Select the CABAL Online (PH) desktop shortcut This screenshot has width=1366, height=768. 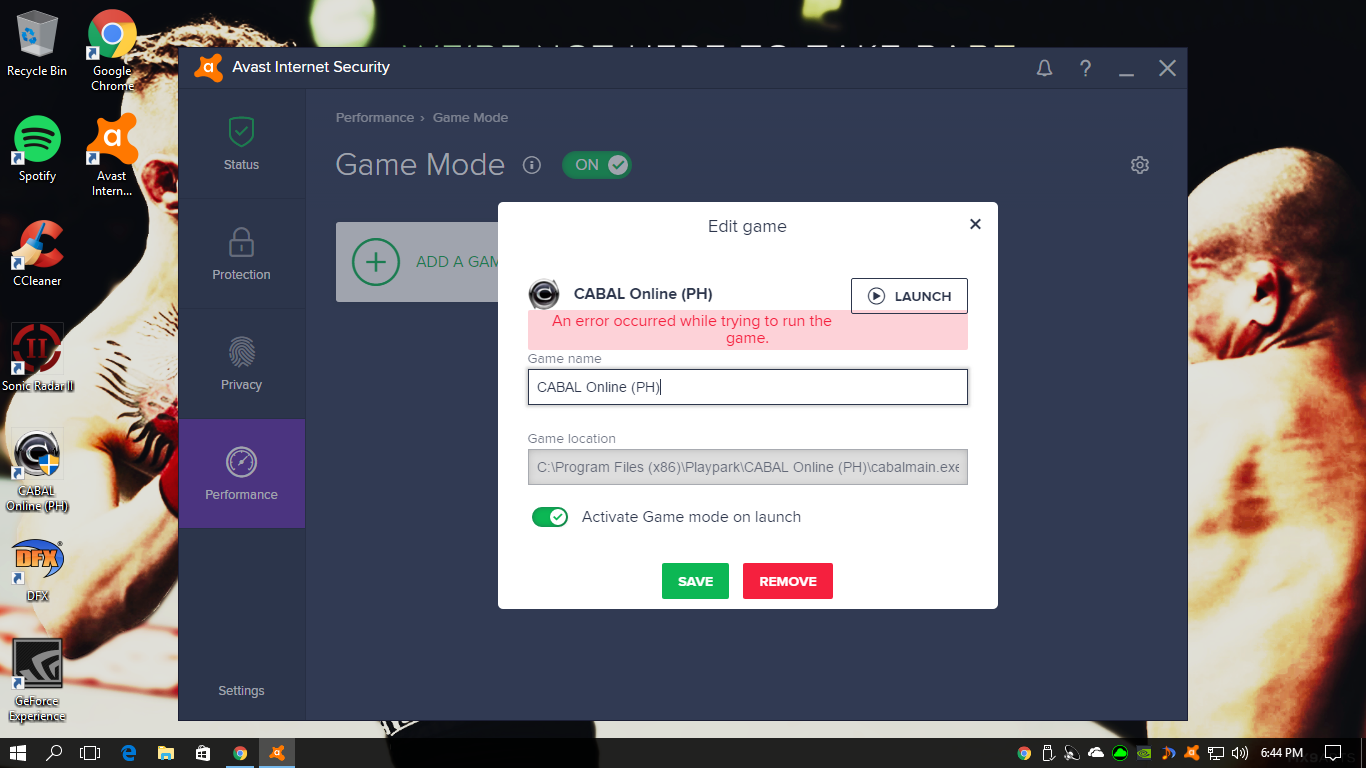coord(37,470)
